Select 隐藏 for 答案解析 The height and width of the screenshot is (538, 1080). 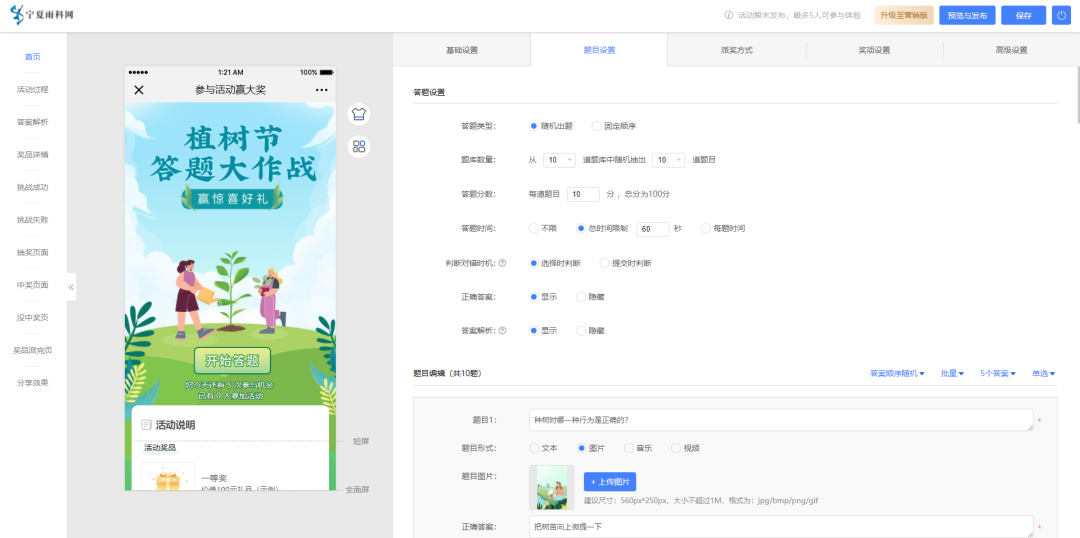(x=581, y=331)
